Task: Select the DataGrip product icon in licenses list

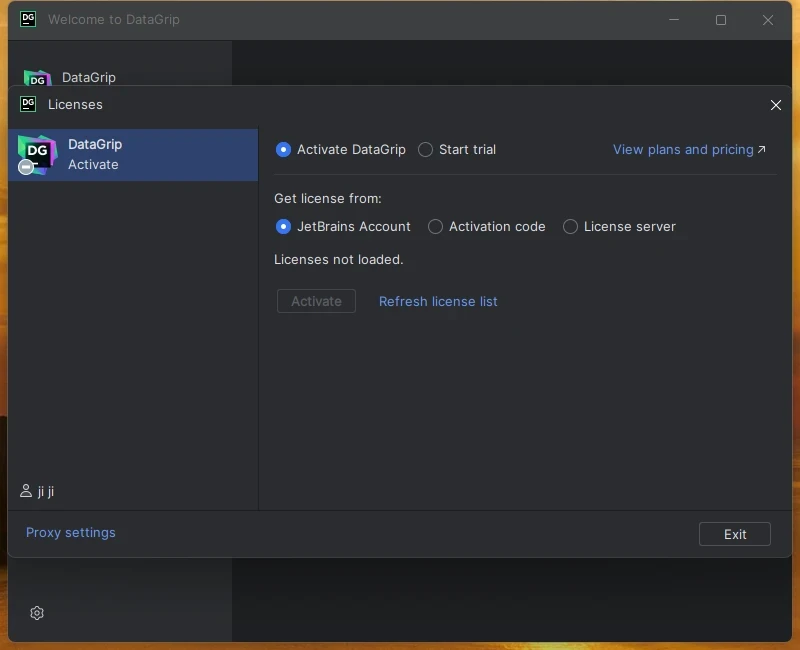Action: (37, 154)
